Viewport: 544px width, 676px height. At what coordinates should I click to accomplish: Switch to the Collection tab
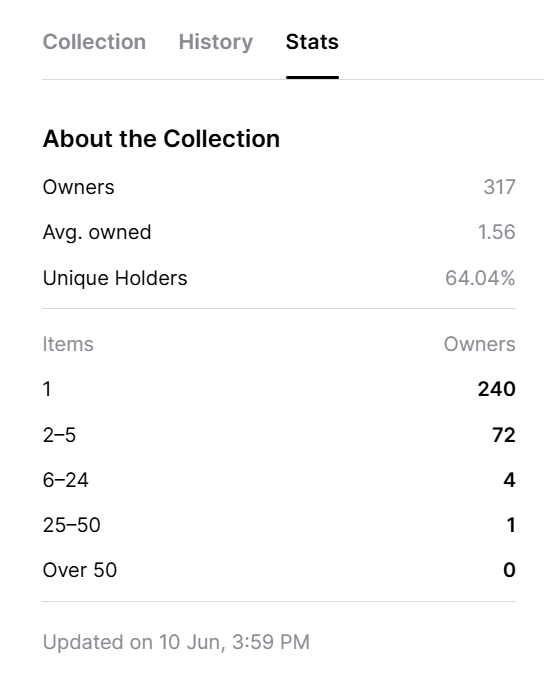(x=94, y=42)
